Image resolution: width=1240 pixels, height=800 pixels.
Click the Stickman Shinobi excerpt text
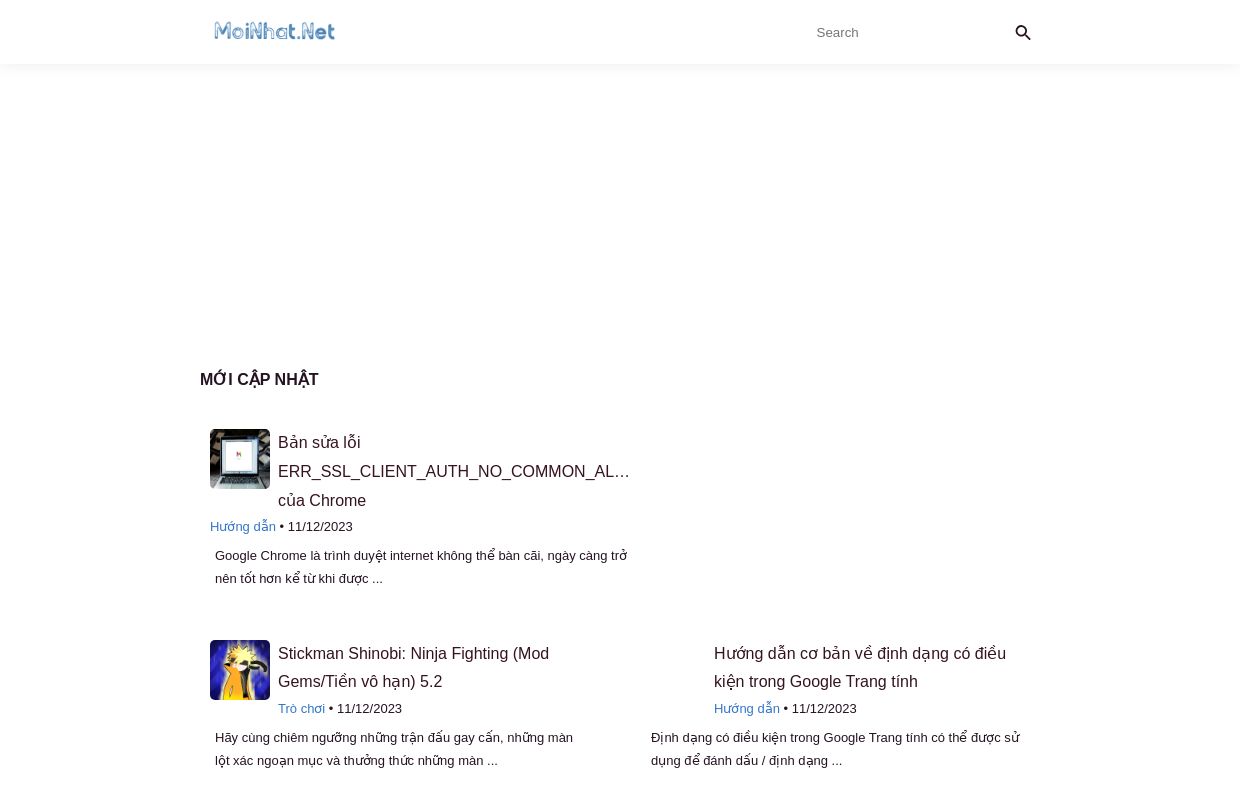[394, 749]
